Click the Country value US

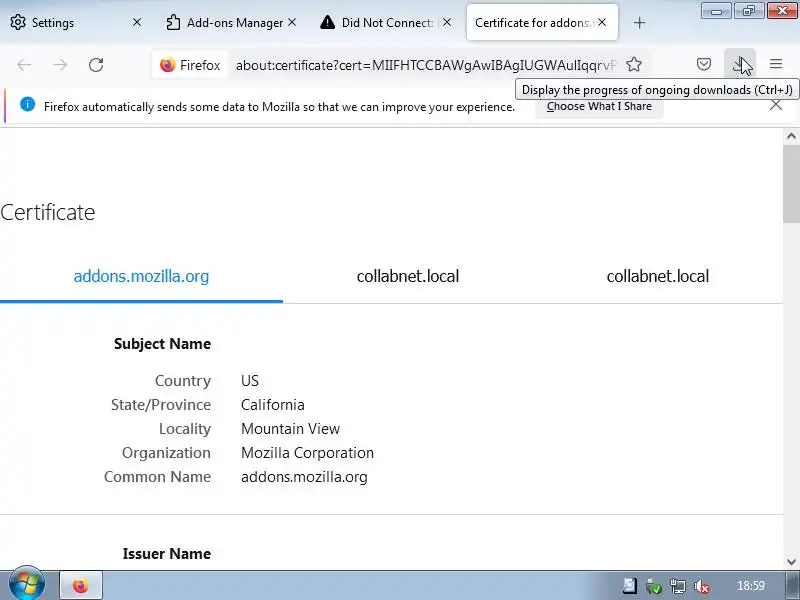(x=249, y=381)
